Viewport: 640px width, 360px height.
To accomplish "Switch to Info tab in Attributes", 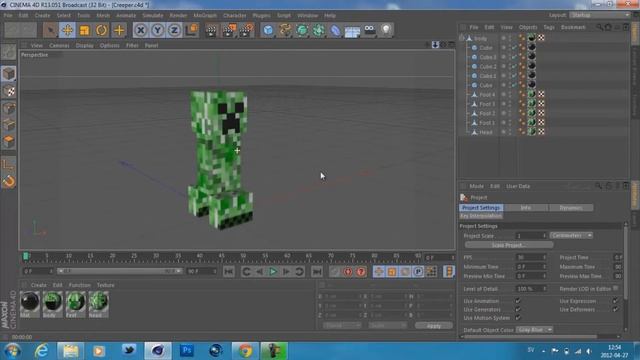I will point(526,208).
